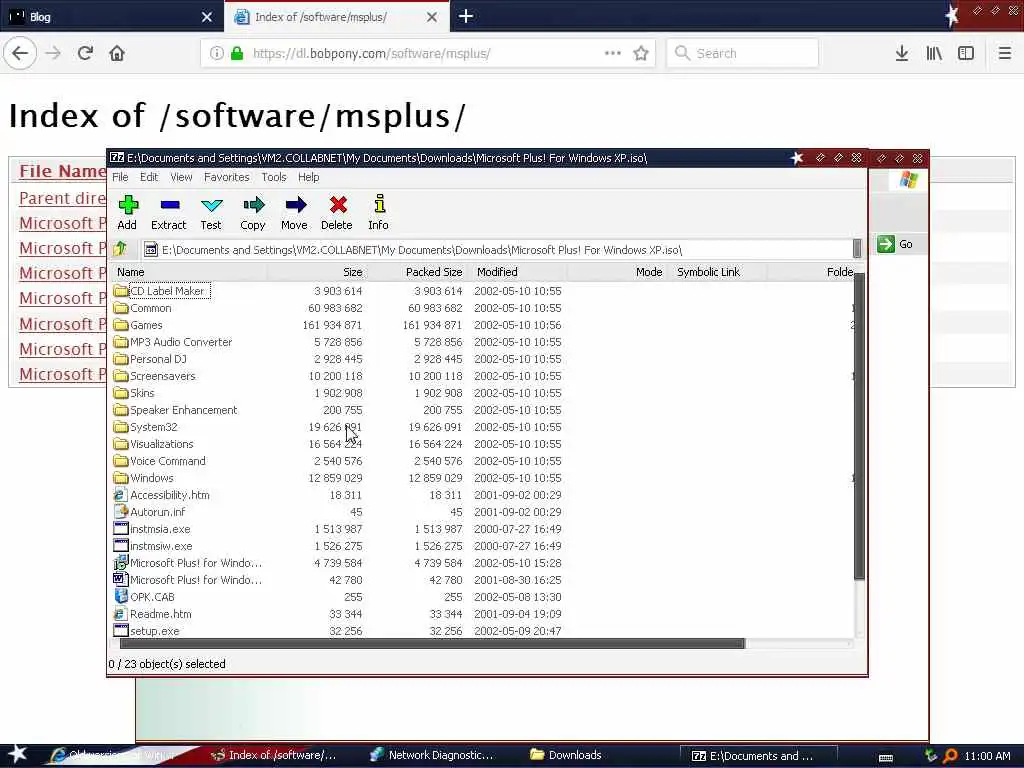1024x768 pixels.
Task: Open a new Firefox tab
Action: (x=466, y=16)
